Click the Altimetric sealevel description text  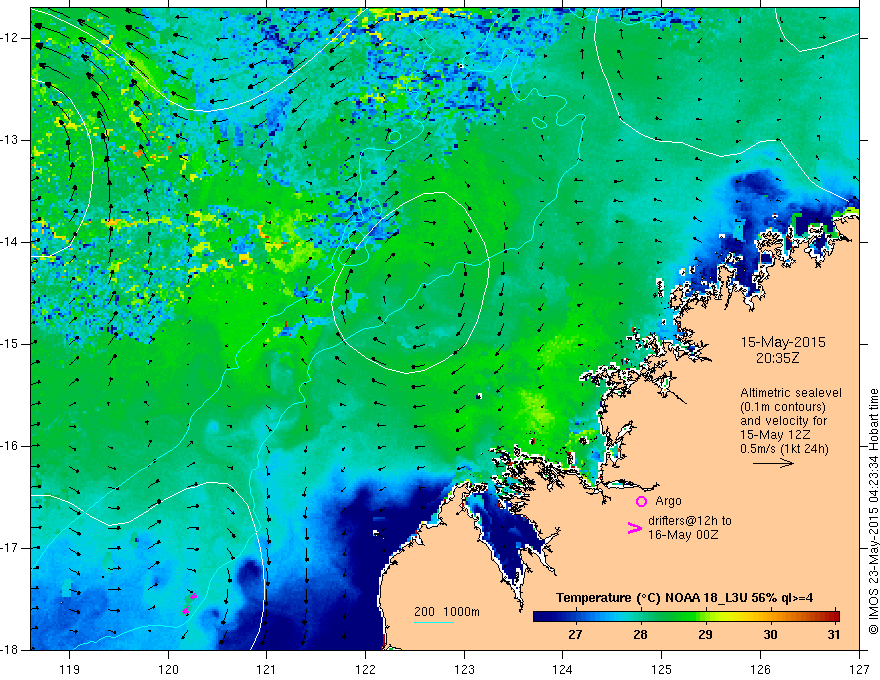point(791,420)
